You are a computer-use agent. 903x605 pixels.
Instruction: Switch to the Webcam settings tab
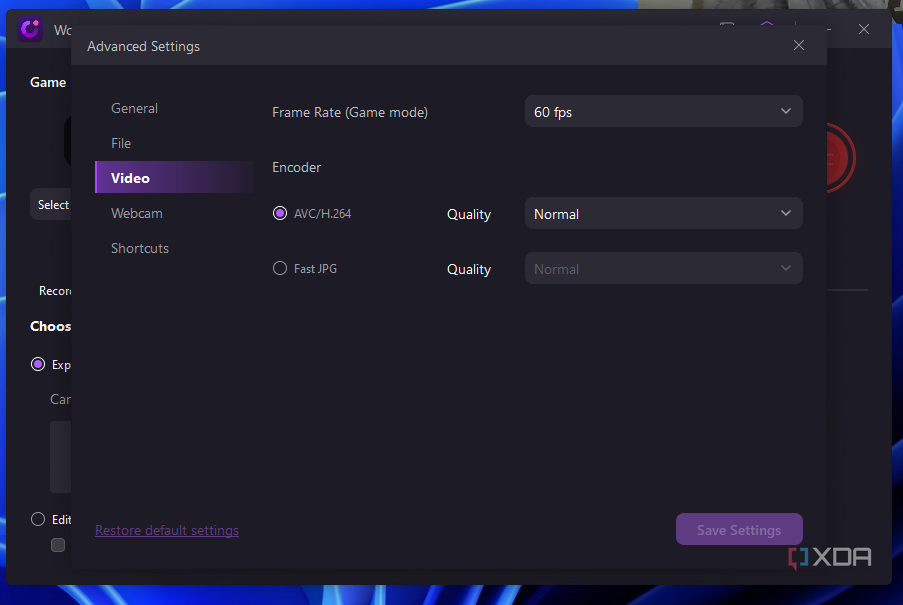[136, 213]
